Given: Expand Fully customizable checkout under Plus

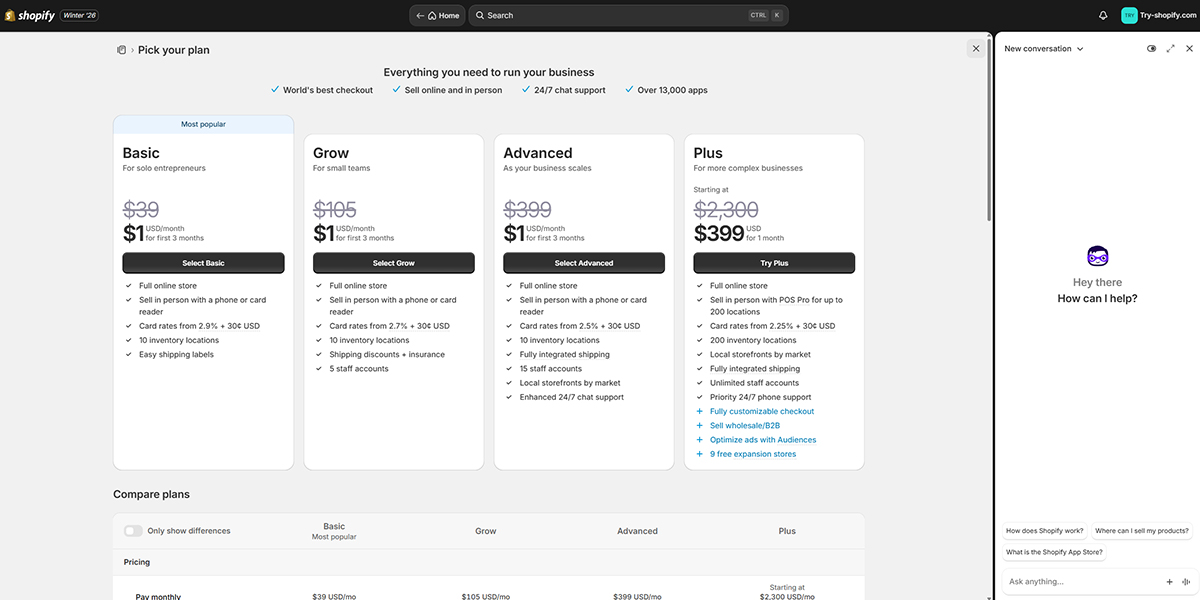Looking at the screenshot, I should coord(762,410).
